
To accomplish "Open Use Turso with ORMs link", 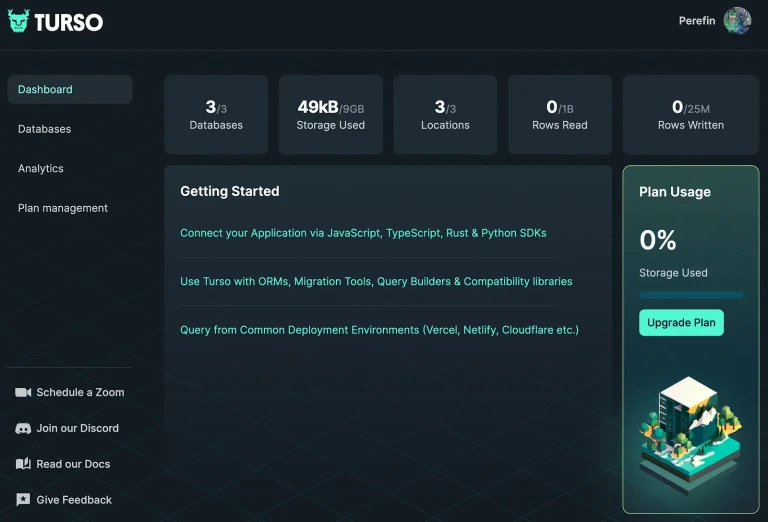I will 376,282.
